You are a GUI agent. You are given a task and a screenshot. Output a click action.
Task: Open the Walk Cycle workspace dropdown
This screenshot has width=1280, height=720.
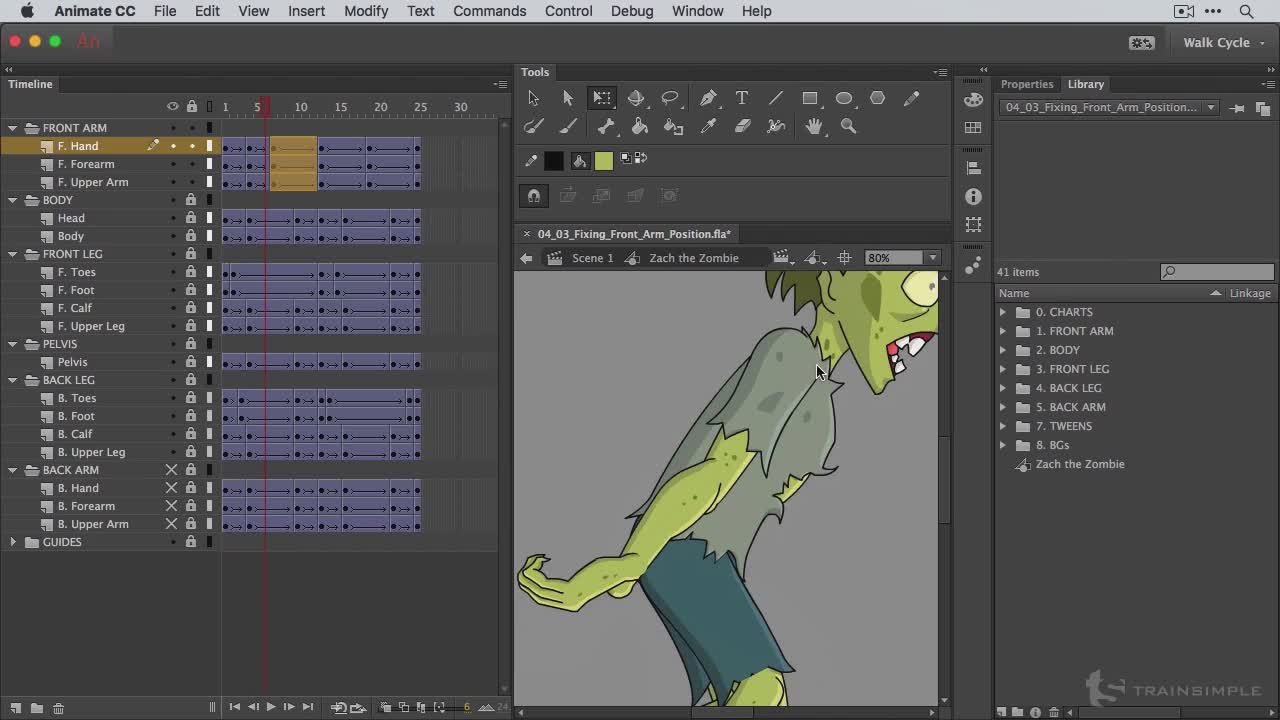[x=1224, y=42]
